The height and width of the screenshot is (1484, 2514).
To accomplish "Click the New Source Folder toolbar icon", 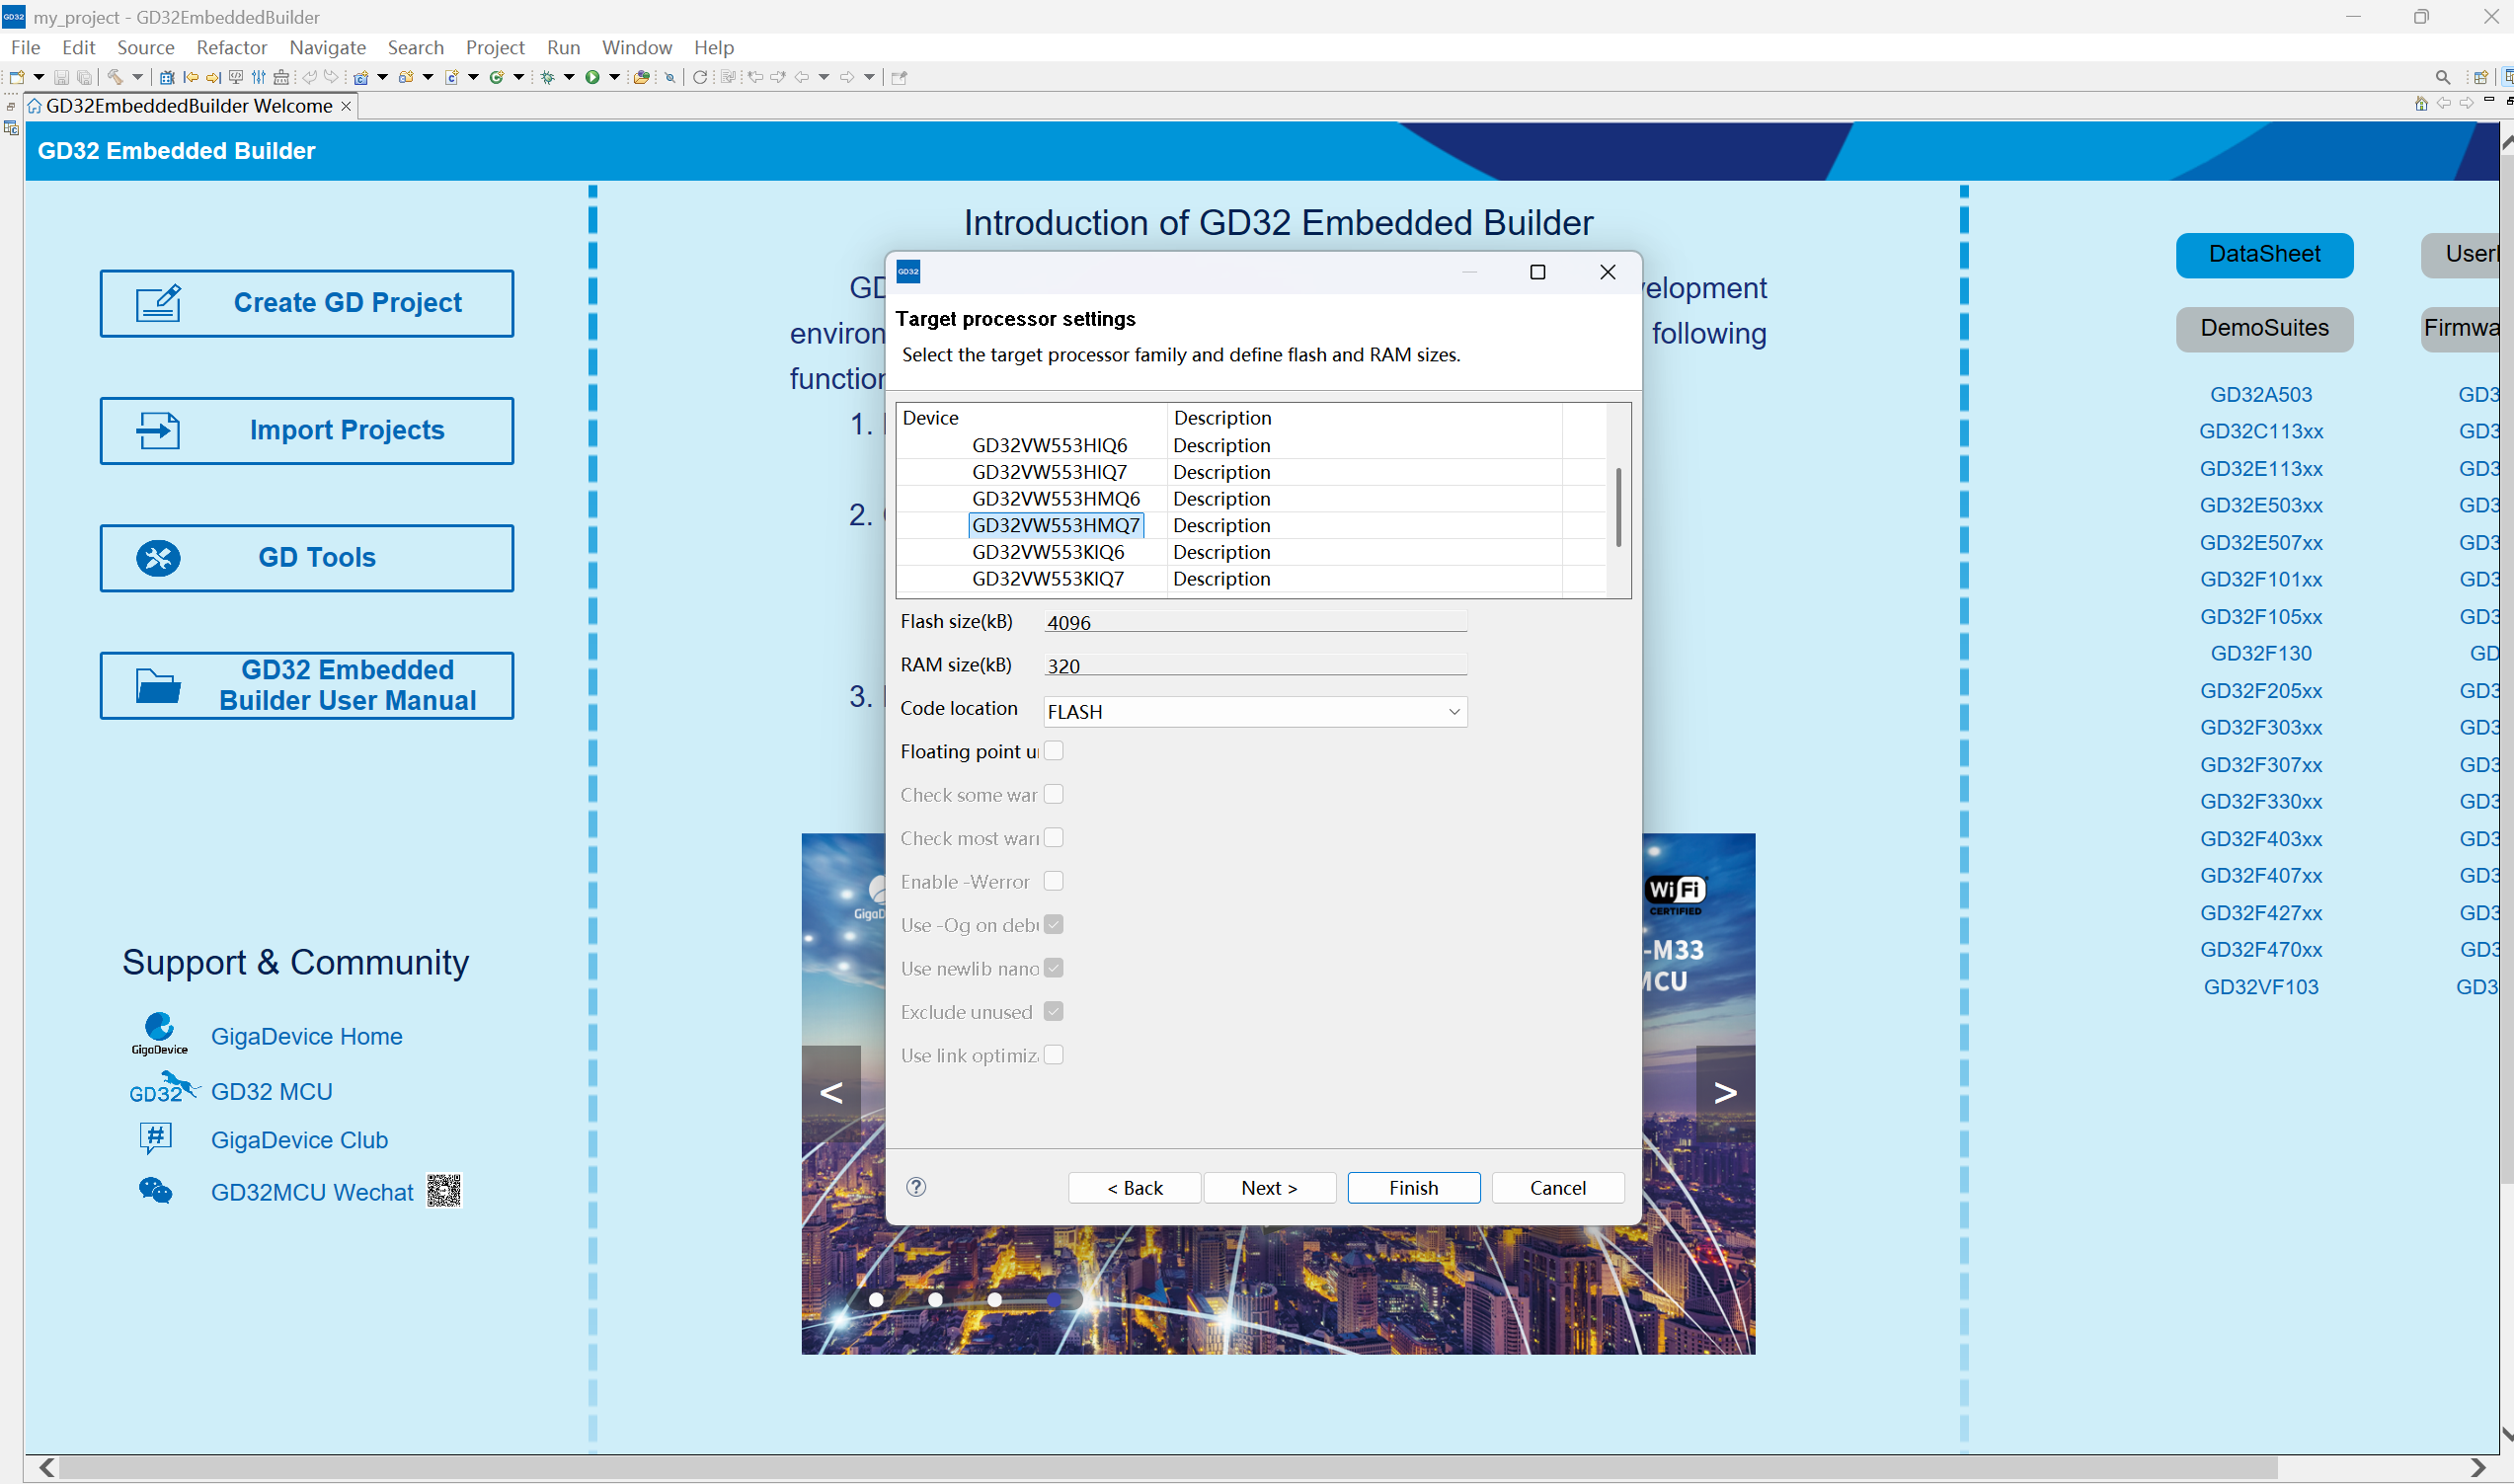I will 406,77.
